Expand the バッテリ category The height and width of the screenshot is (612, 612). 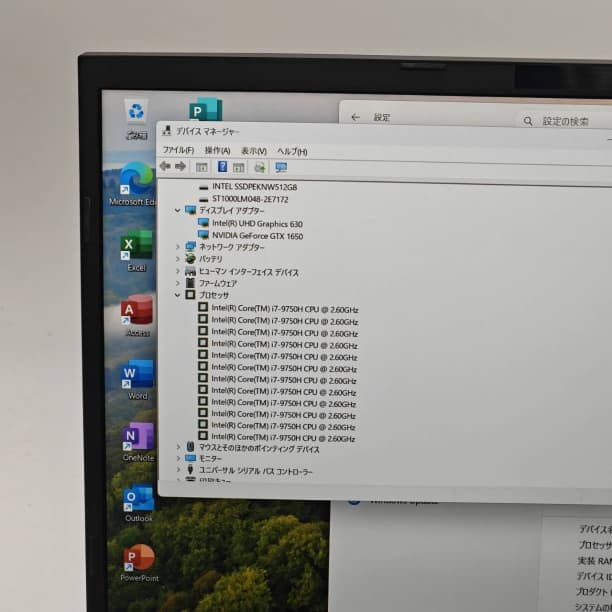pyautogui.click(x=178, y=259)
